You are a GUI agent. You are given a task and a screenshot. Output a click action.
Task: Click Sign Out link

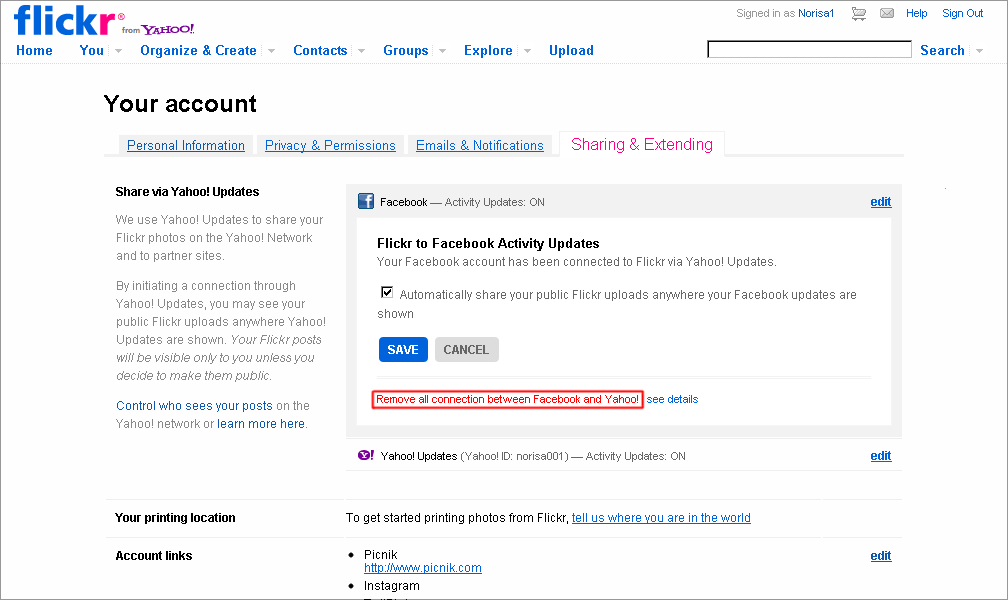point(962,13)
